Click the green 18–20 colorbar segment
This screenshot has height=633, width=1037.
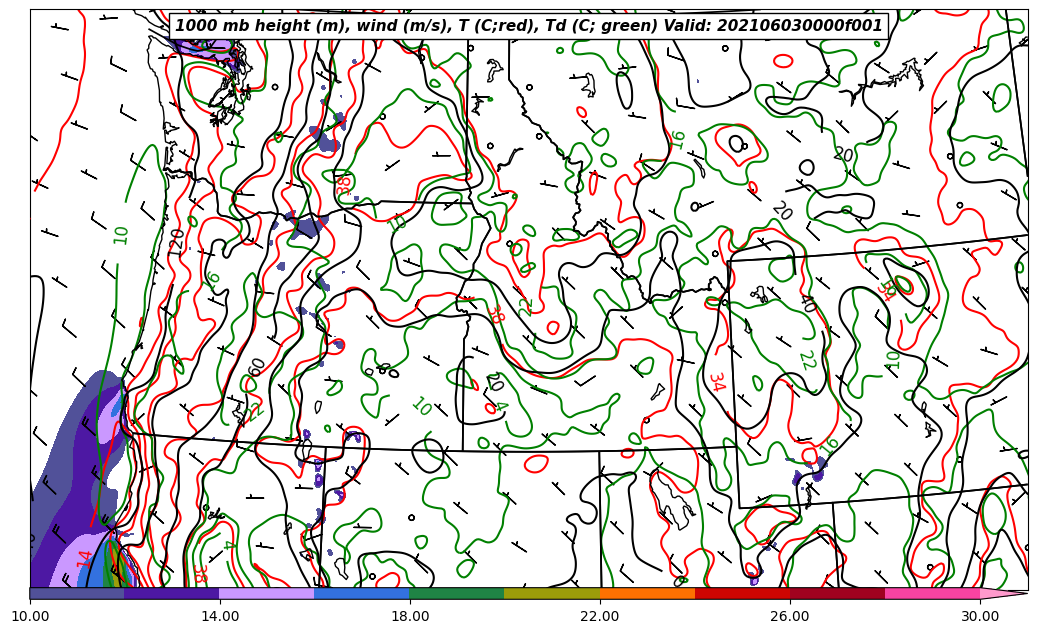(457, 593)
